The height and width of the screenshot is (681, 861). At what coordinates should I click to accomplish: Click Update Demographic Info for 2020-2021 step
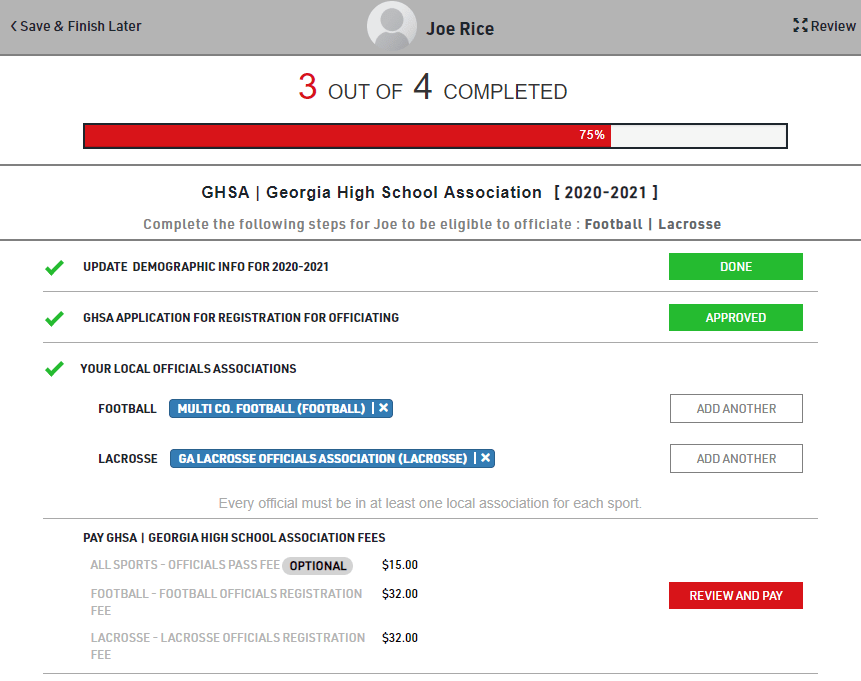pyautogui.click(x=206, y=267)
